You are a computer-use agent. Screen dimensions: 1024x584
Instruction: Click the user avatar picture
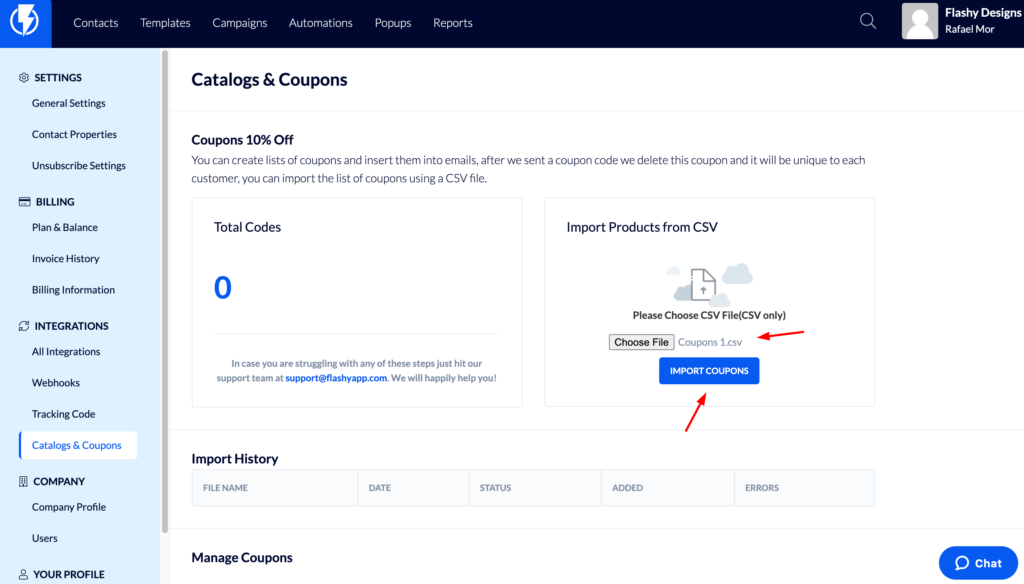[x=920, y=21]
